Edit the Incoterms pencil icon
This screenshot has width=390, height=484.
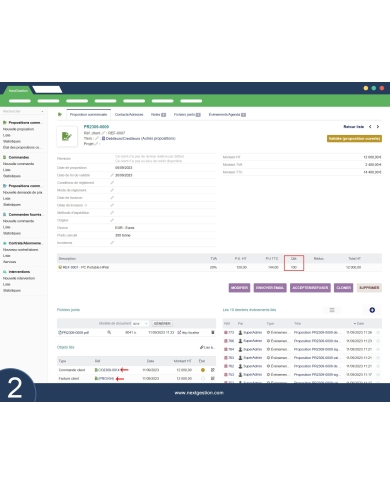[112, 243]
